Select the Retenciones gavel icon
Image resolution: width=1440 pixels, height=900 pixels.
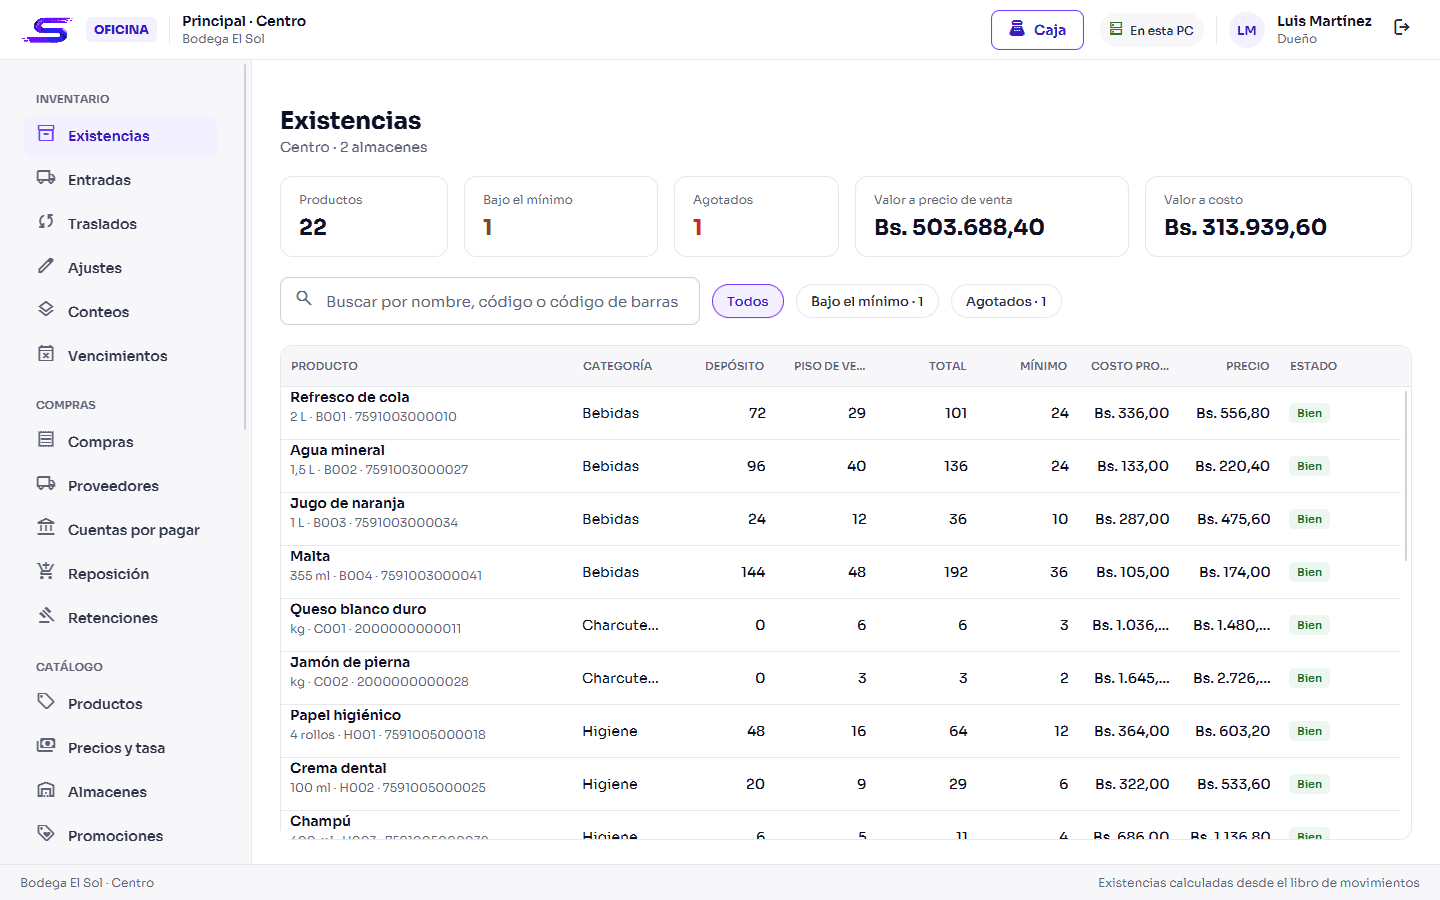pos(46,616)
